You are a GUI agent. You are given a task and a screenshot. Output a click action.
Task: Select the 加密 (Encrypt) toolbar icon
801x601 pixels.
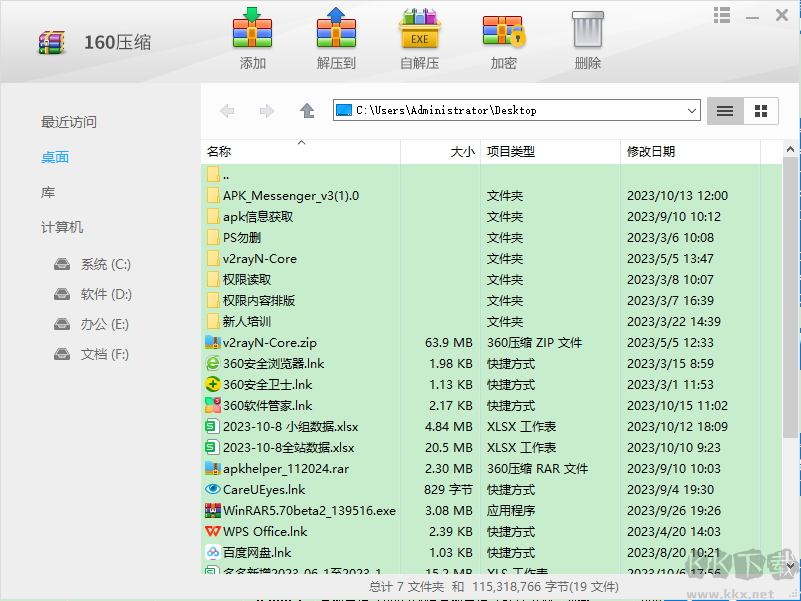coord(503,30)
